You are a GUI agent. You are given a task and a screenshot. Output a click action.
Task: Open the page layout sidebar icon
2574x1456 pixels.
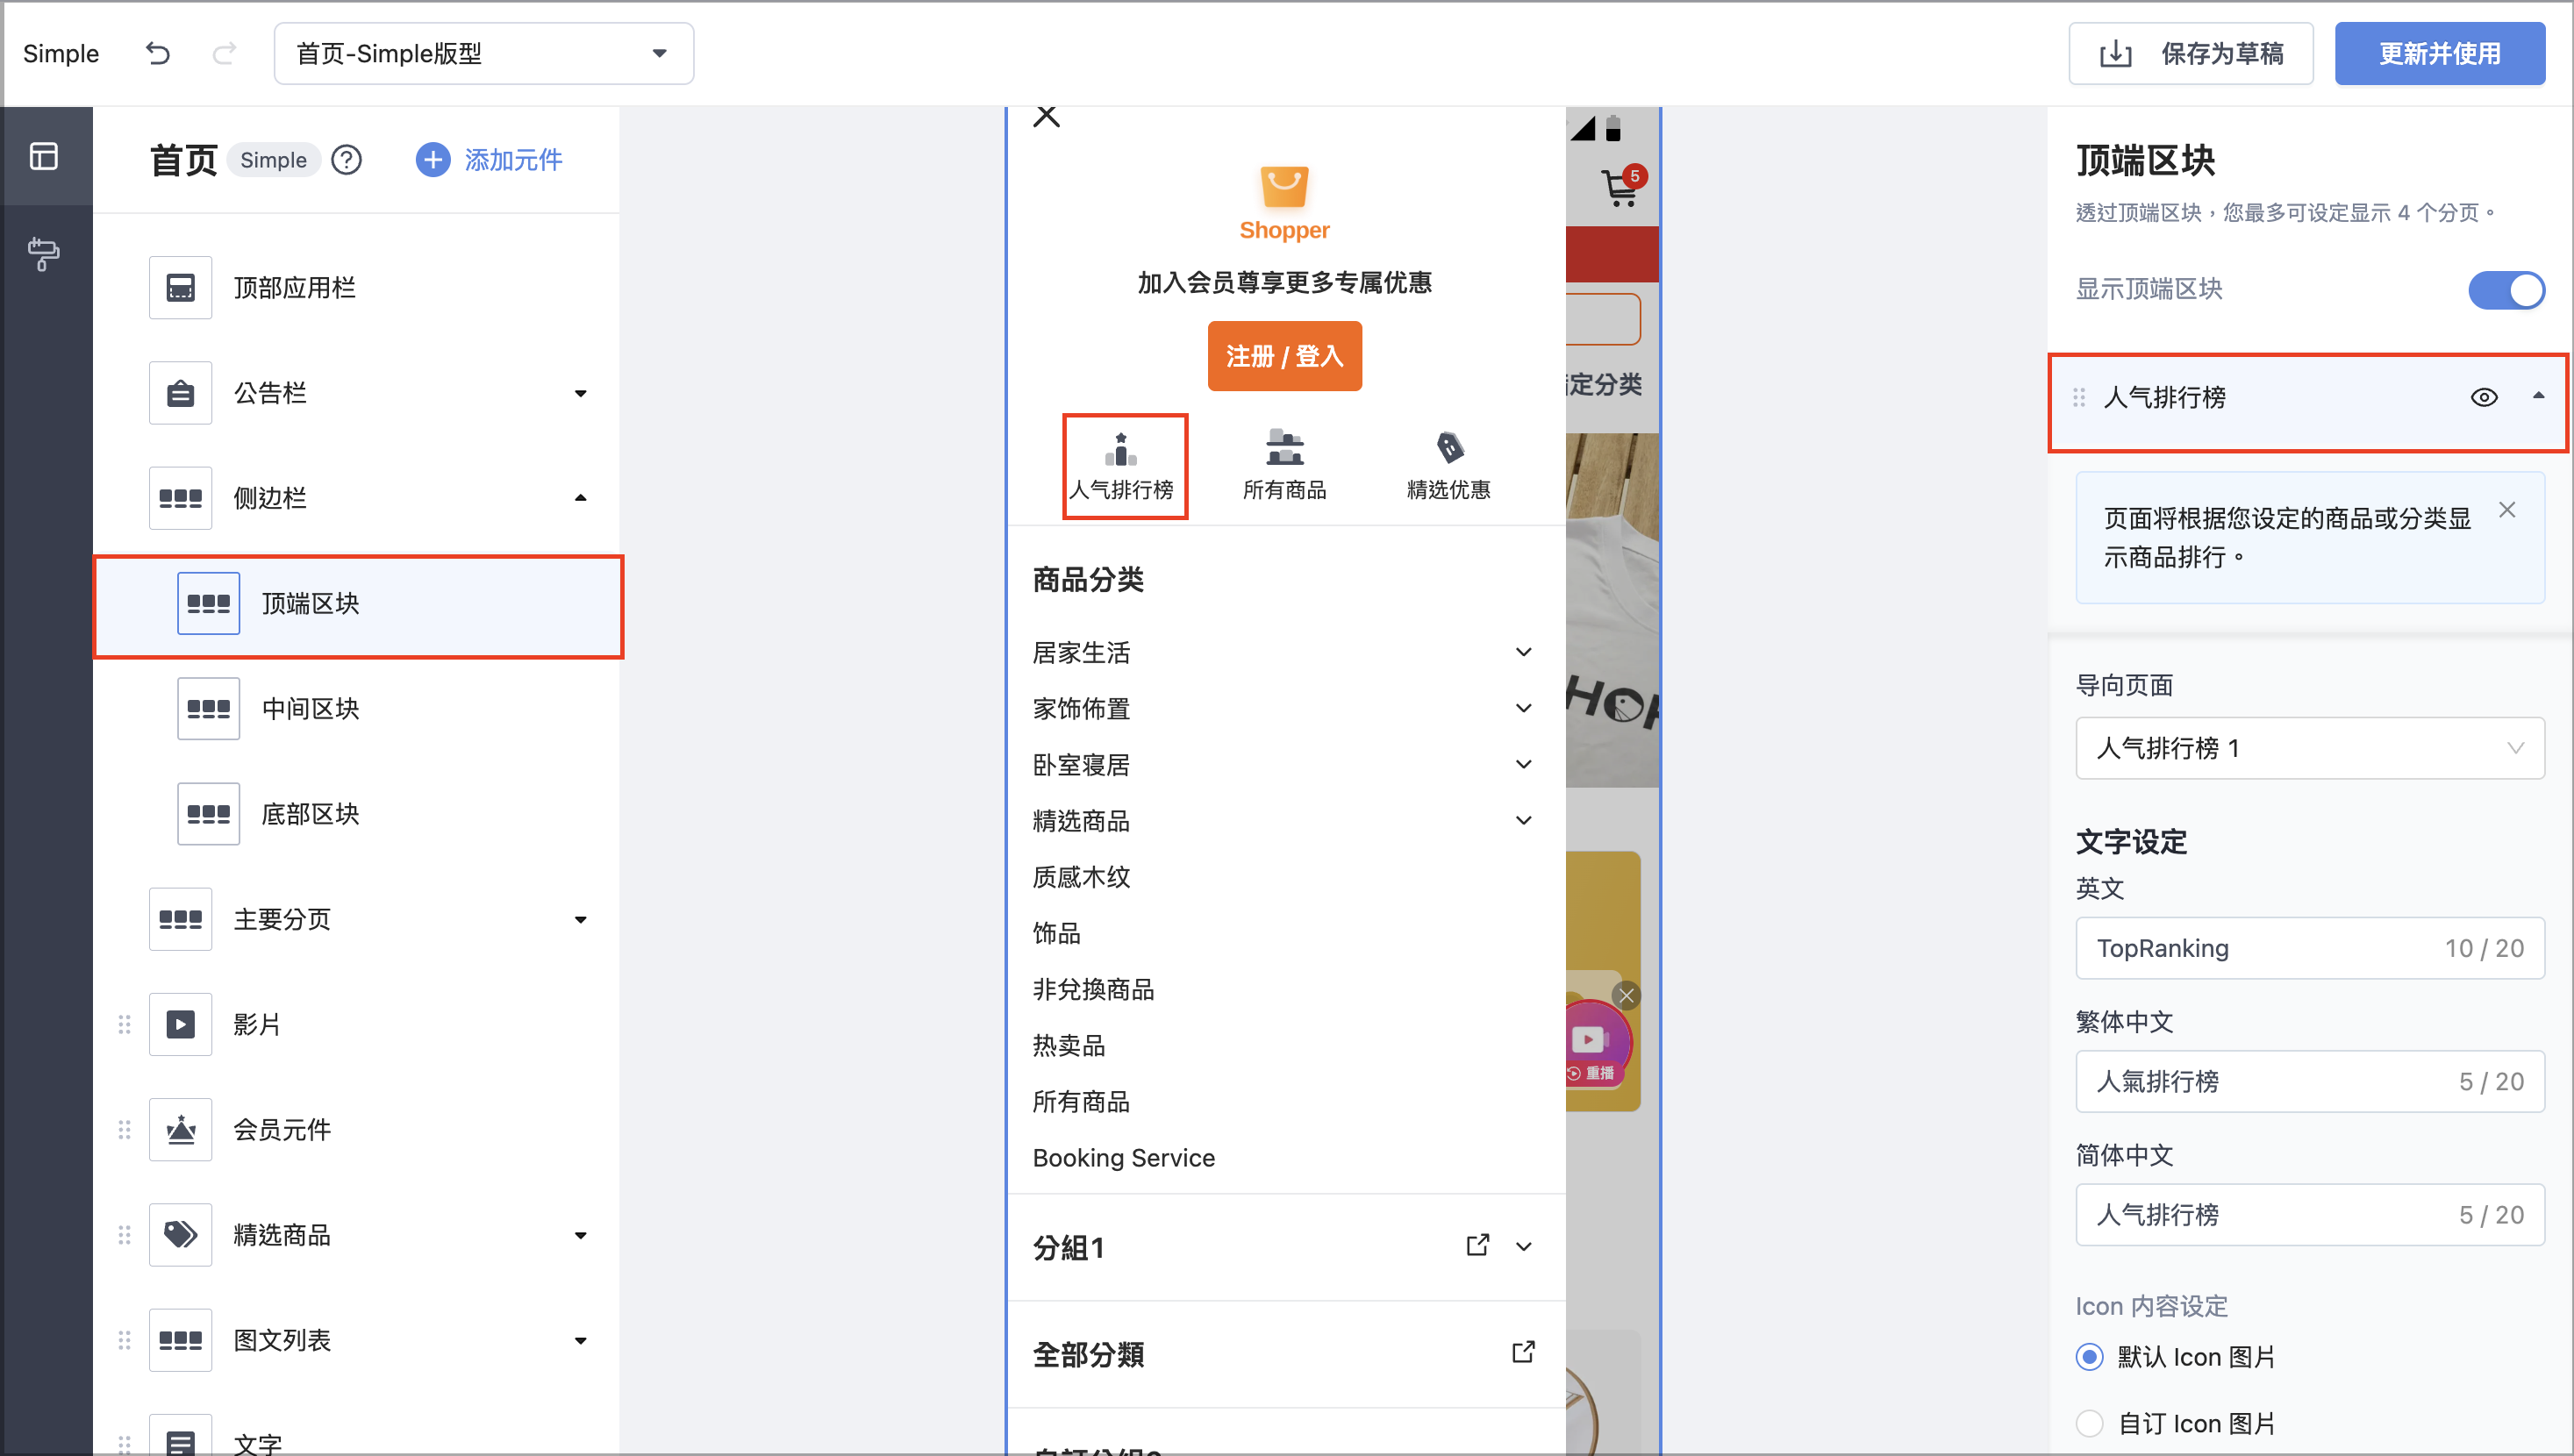(44, 156)
